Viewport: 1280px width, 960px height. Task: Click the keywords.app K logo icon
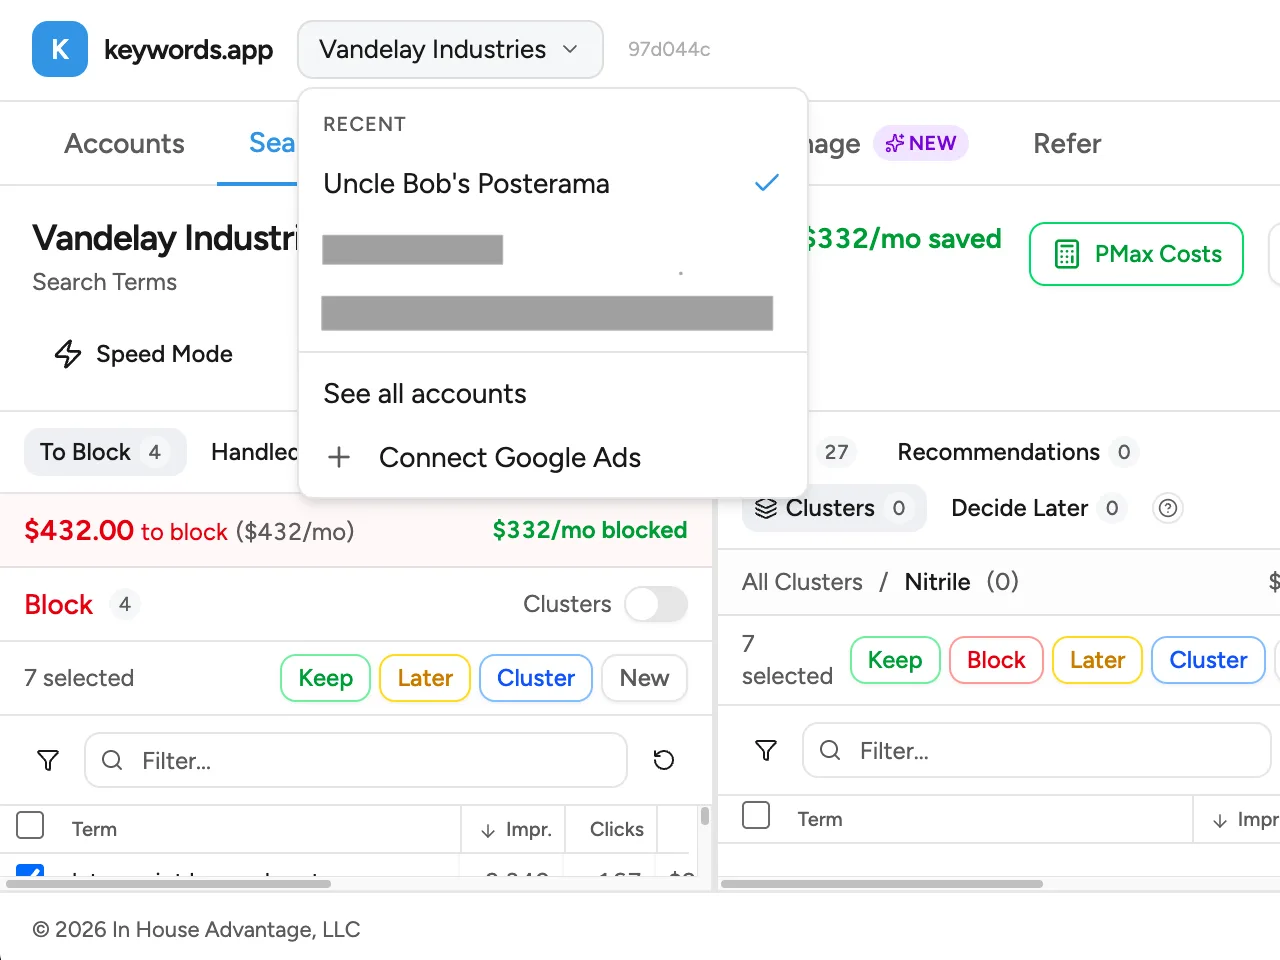pos(60,49)
